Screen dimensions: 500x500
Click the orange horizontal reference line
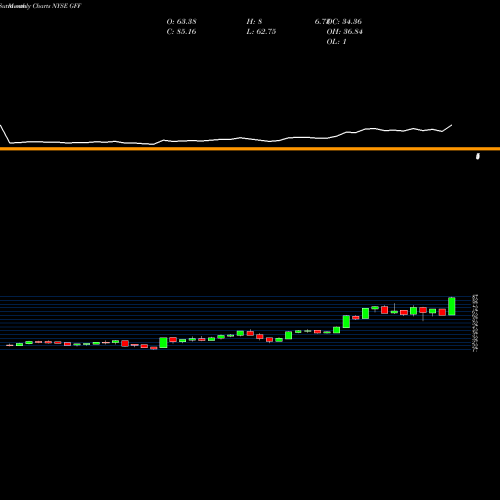[250, 149]
